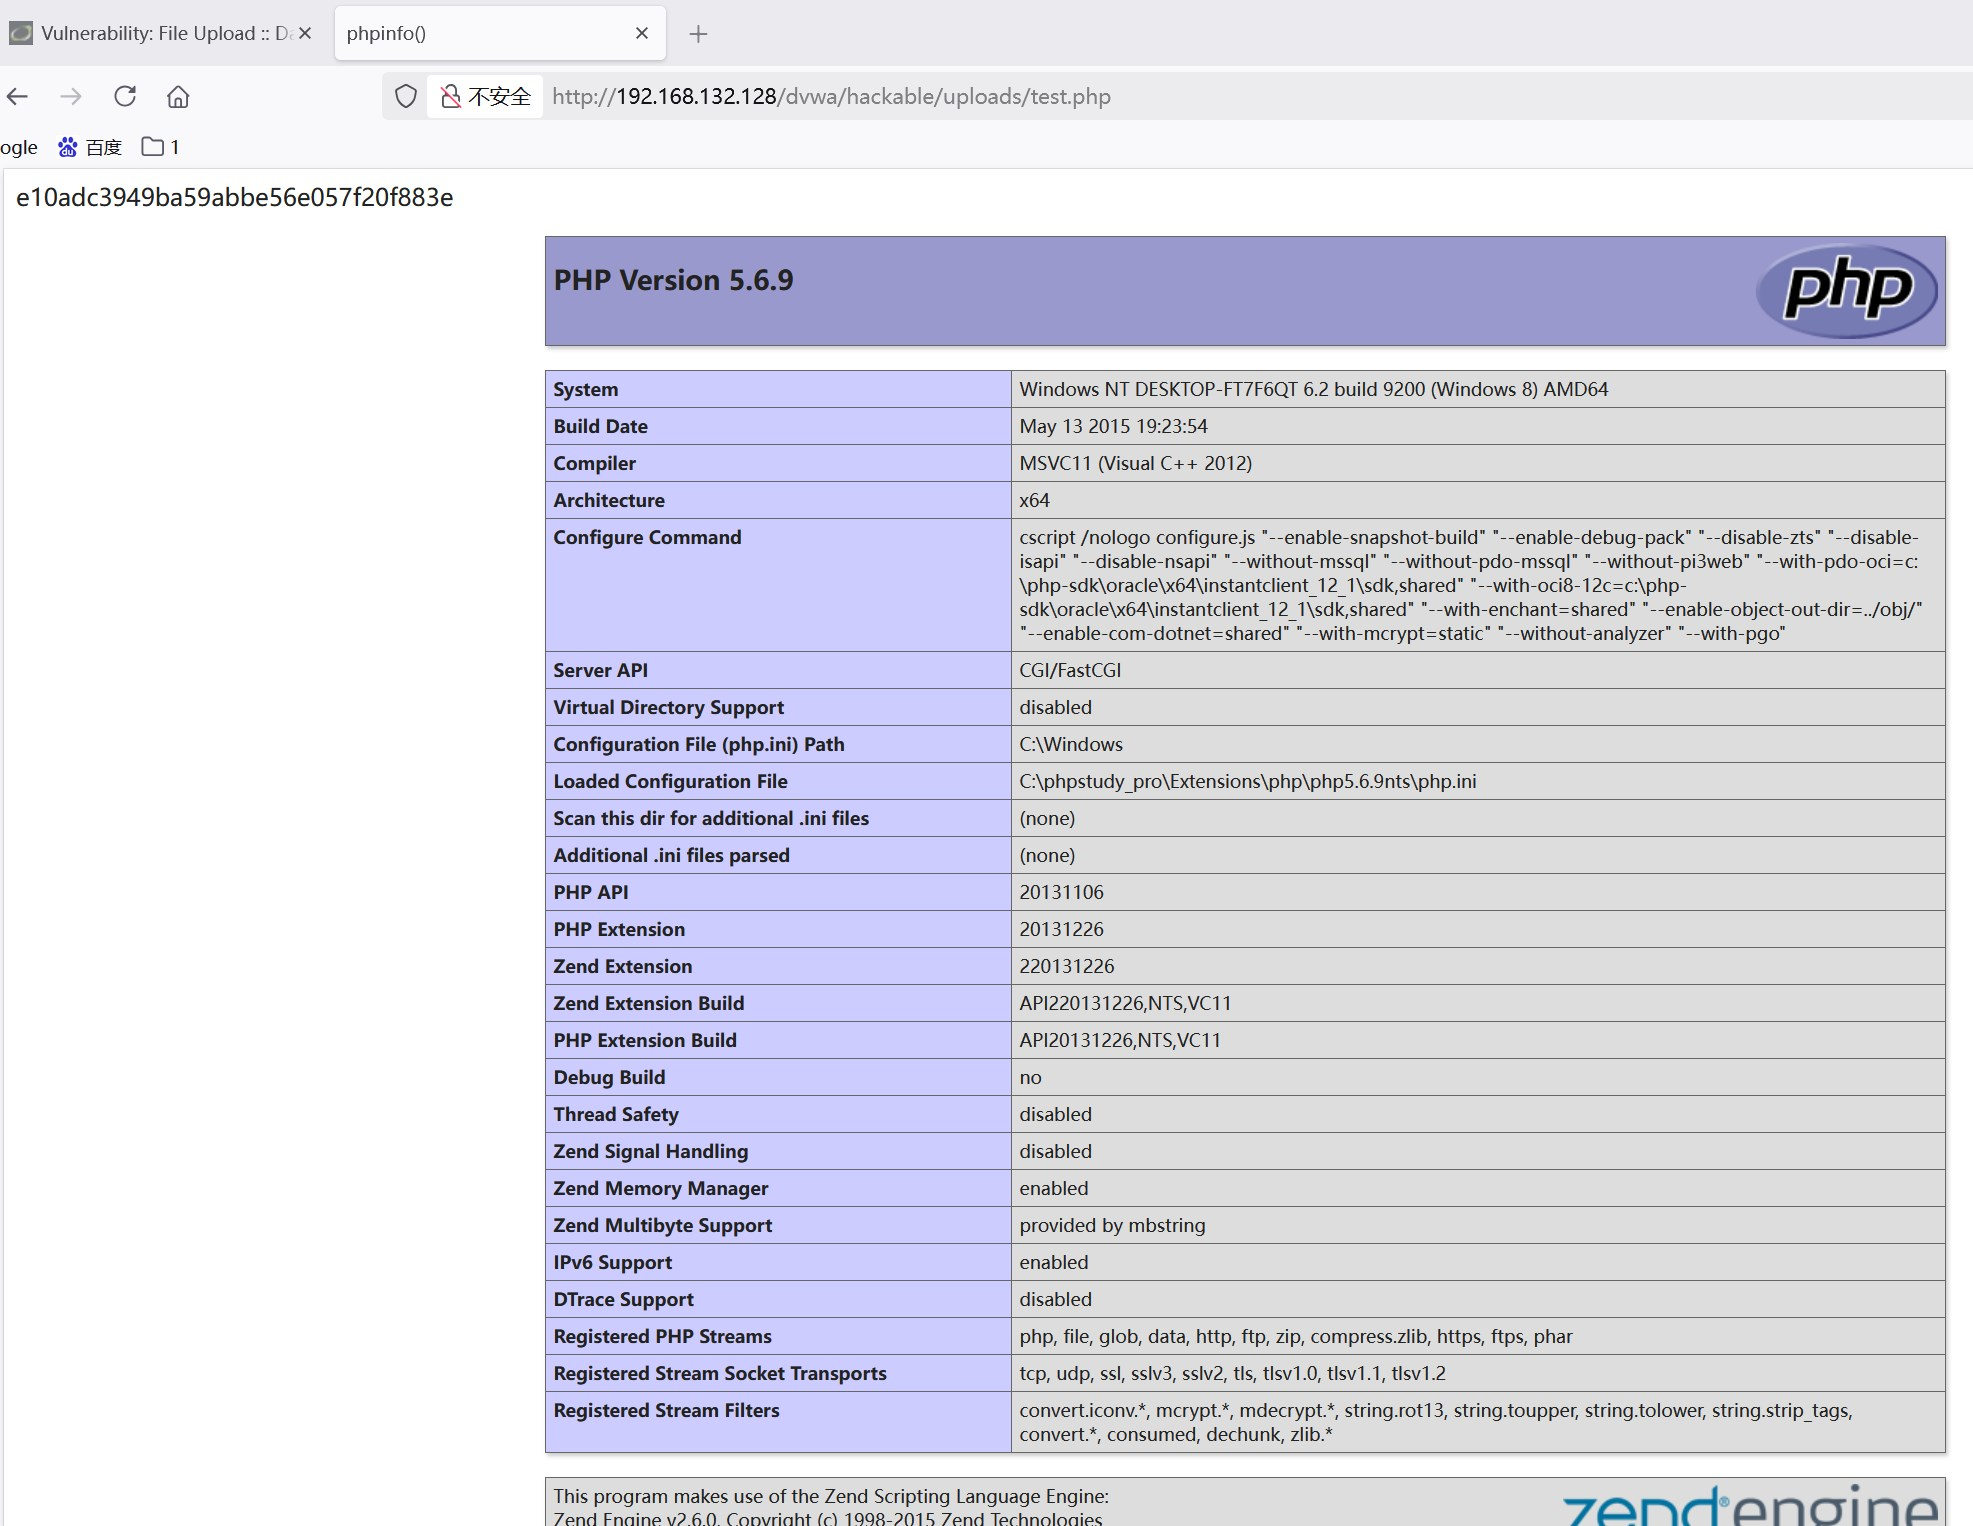Viewport: 1973px width, 1526px height.
Task: Click the MD5 hash text at top
Action: tap(234, 197)
